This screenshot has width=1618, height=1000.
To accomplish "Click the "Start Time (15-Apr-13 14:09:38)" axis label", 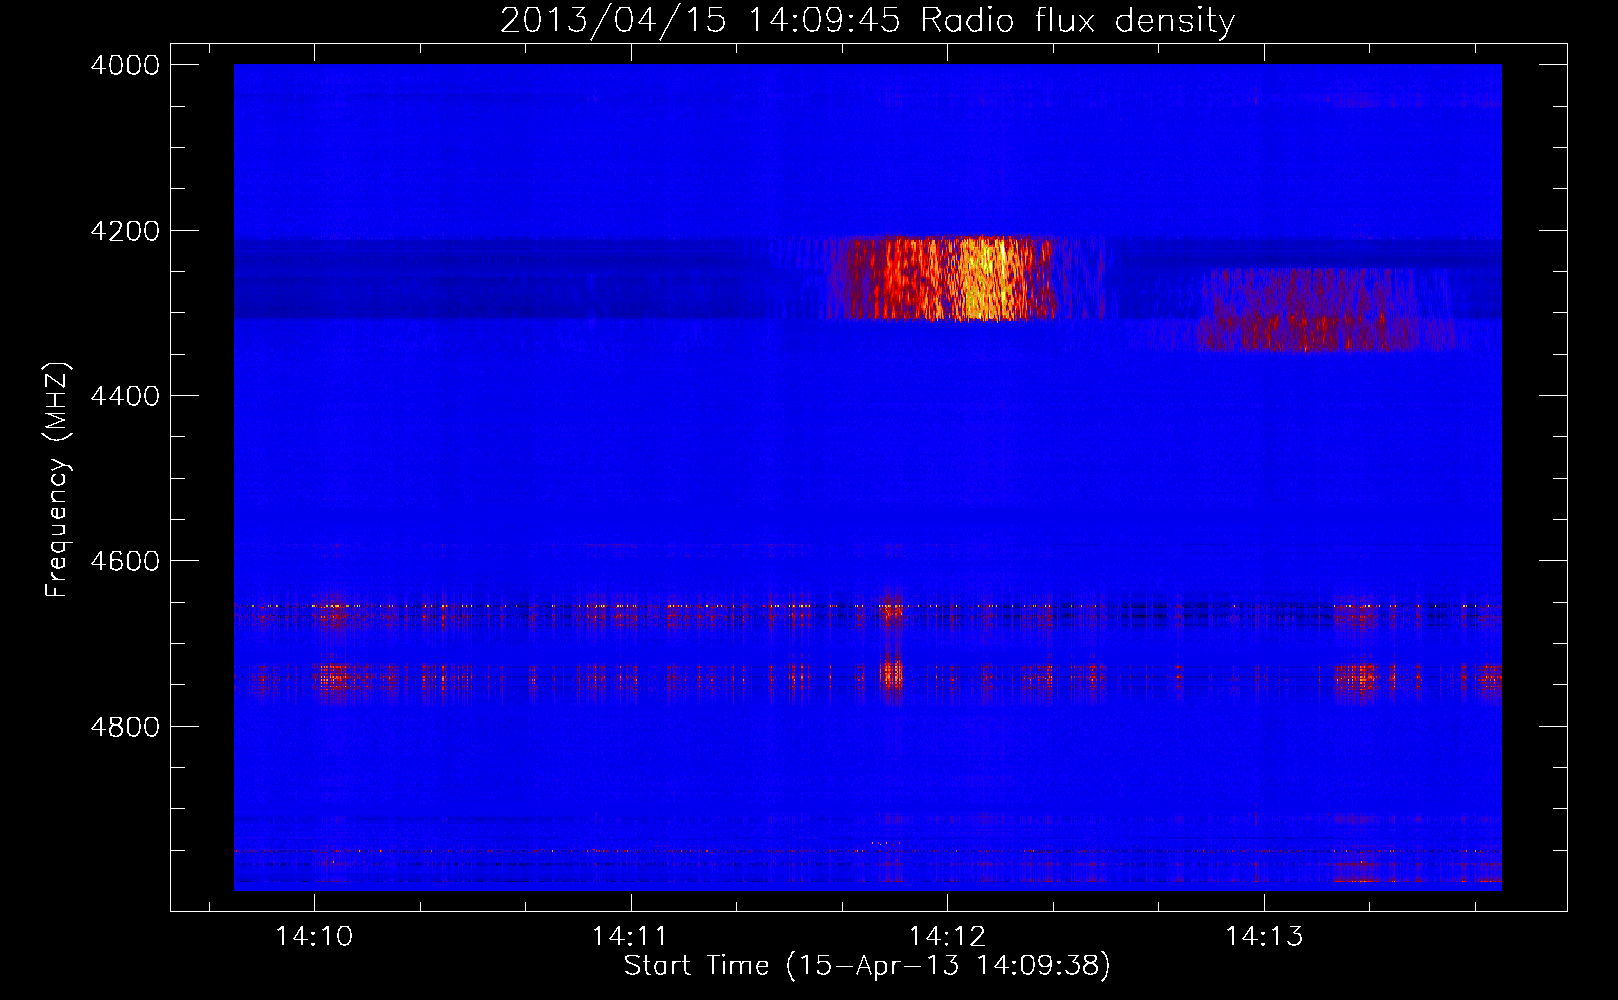I will (x=867, y=966).
